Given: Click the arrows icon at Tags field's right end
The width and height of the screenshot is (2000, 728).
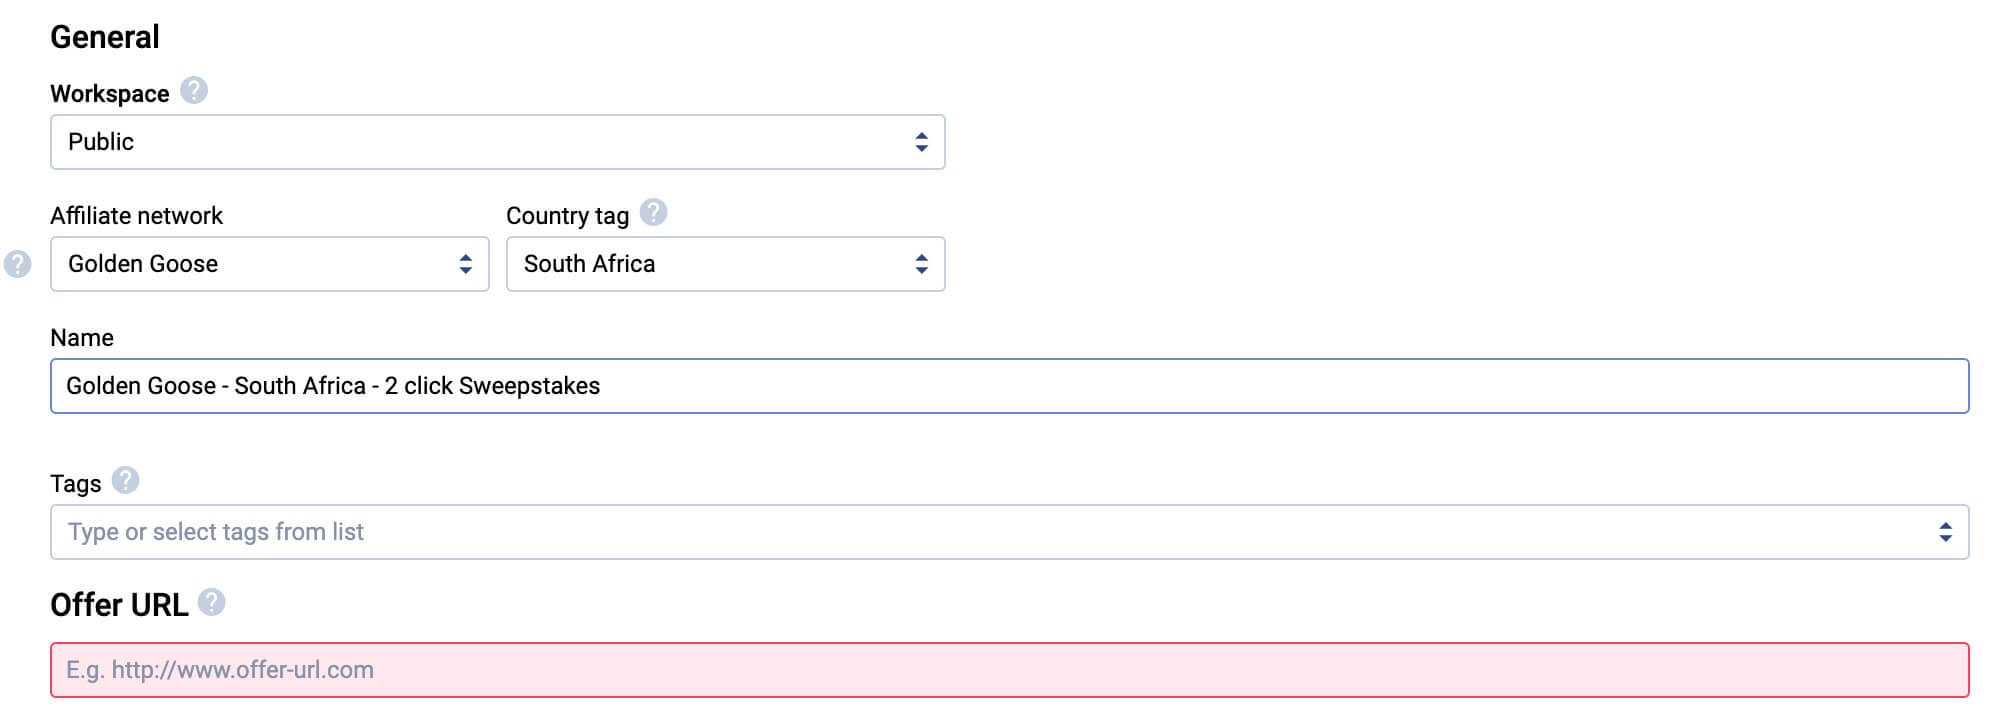Looking at the screenshot, I should coord(1945,532).
